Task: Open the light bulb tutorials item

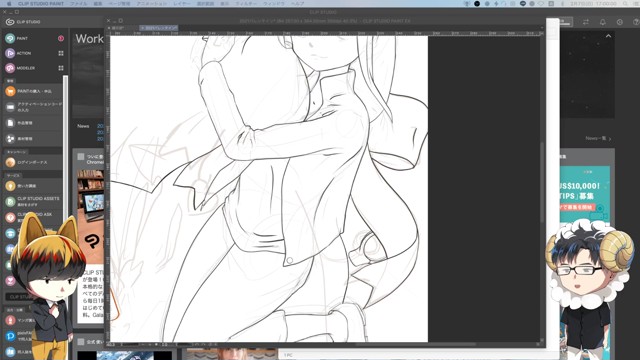Action: click(33, 186)
